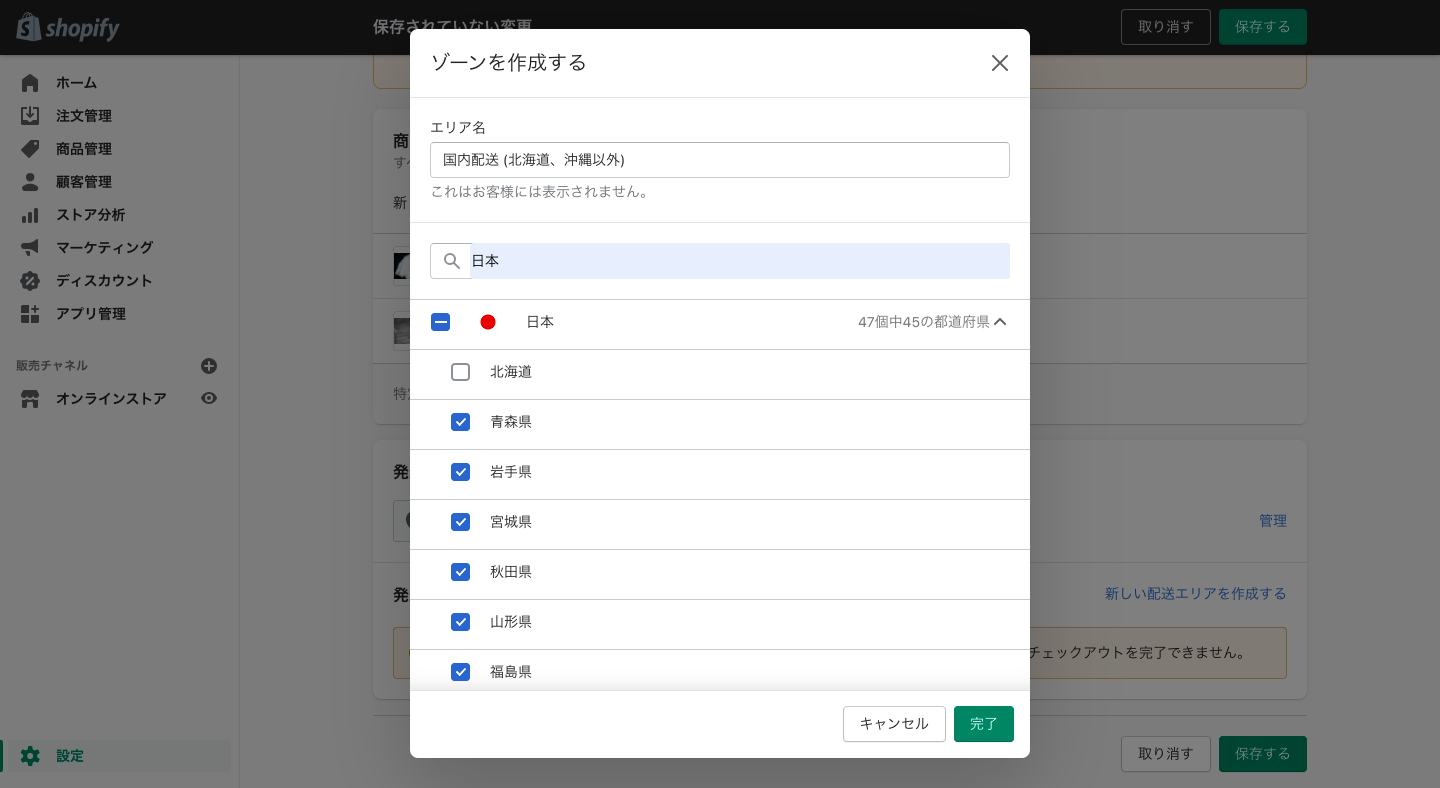Uncheck the 岩手県 checkbox
This screenshot has height=788, width=1440.
(x=460, y=472)
